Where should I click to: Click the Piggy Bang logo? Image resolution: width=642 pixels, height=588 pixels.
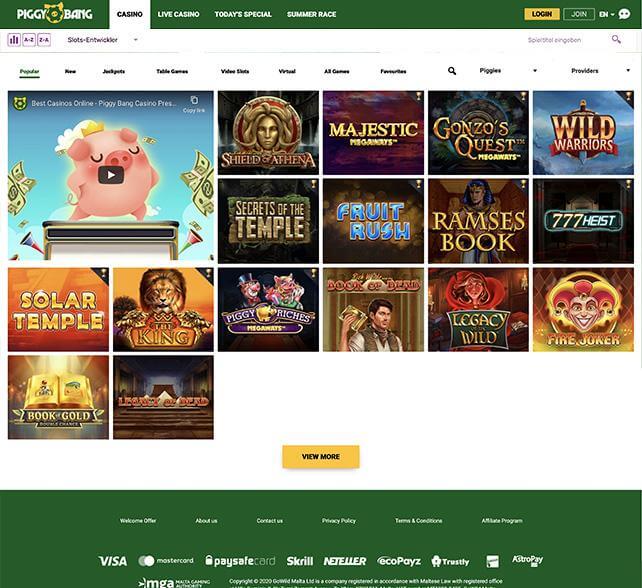point(55,14)
